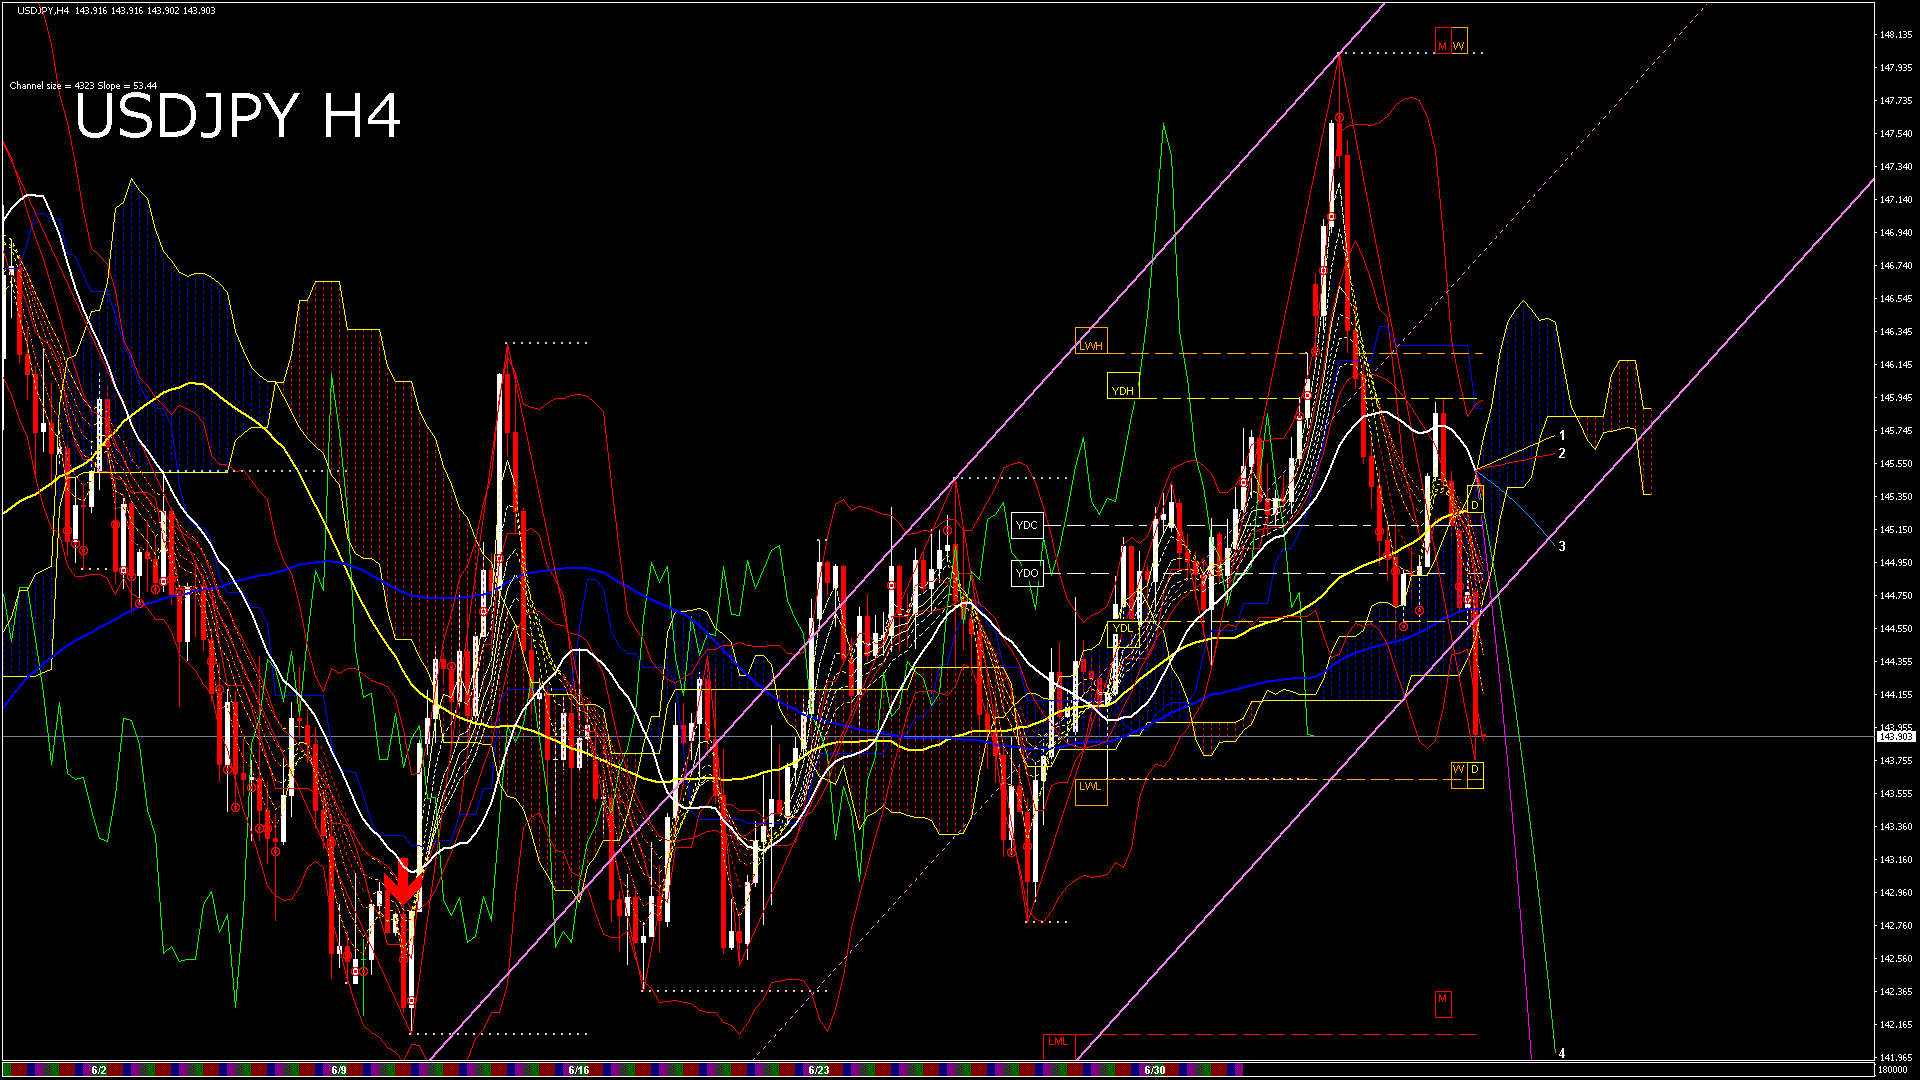The width and height of the screenshot is (1920, 1080).
Task: Click the red LML label box
Action: pyautogui.click(x=1059, y=1046)
